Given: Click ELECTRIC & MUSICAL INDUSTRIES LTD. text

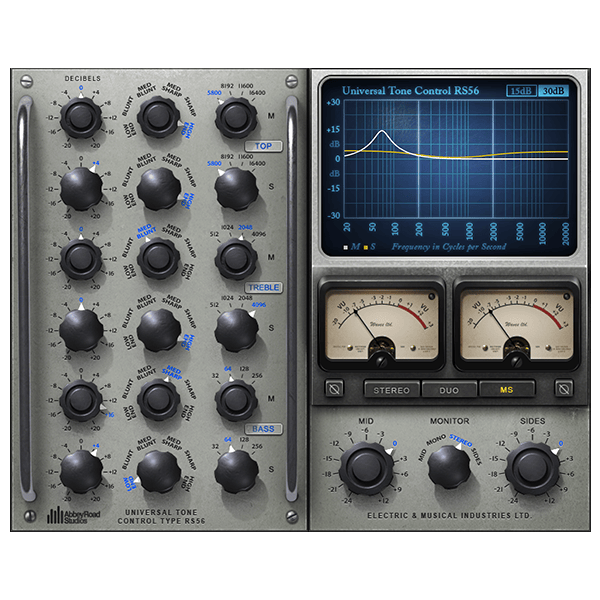Looking at the screenshot, I should point(449,515).
